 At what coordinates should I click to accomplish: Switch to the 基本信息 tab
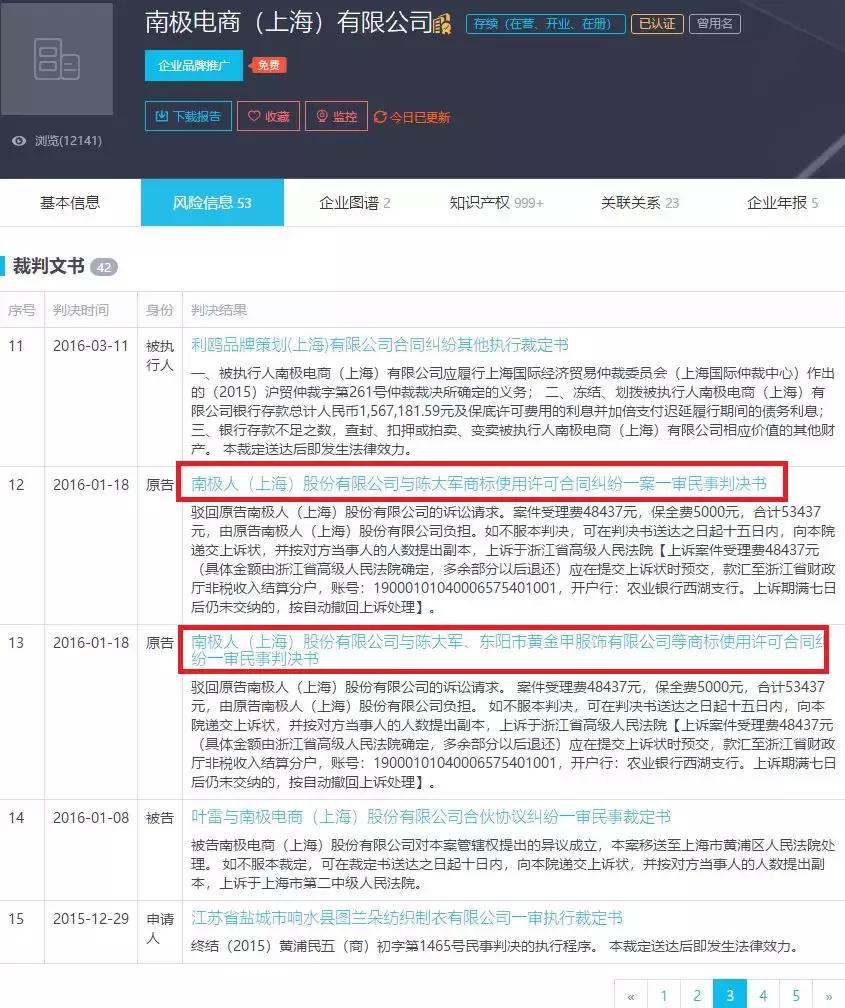[70, 202]
